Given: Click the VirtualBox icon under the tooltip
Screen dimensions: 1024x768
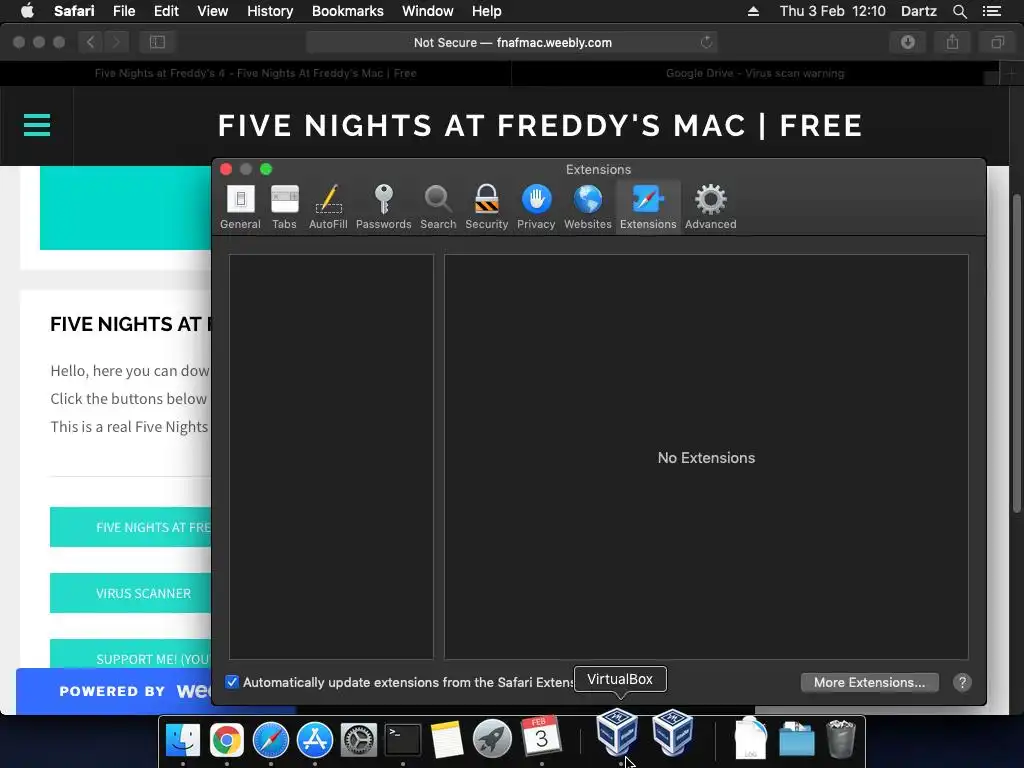Looking at the screenshot, I should (x=617, y=732).
